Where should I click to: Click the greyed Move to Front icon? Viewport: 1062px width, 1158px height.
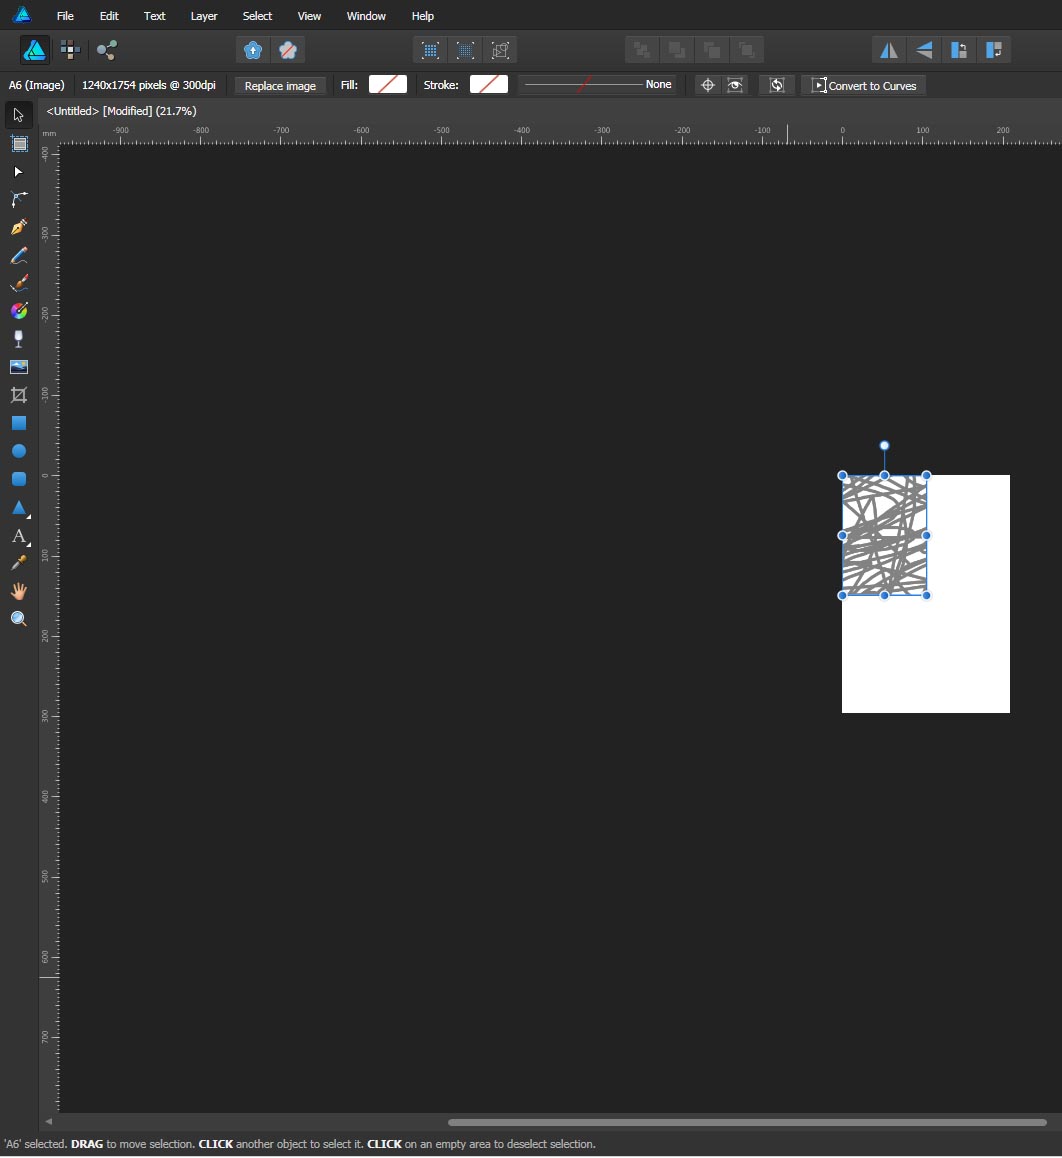click(x=747, y=50)
